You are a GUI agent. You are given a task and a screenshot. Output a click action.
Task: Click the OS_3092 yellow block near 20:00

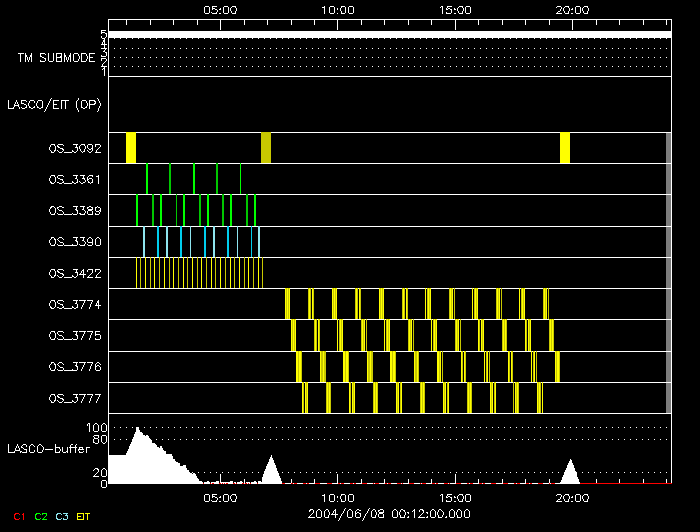coord(565,147)
